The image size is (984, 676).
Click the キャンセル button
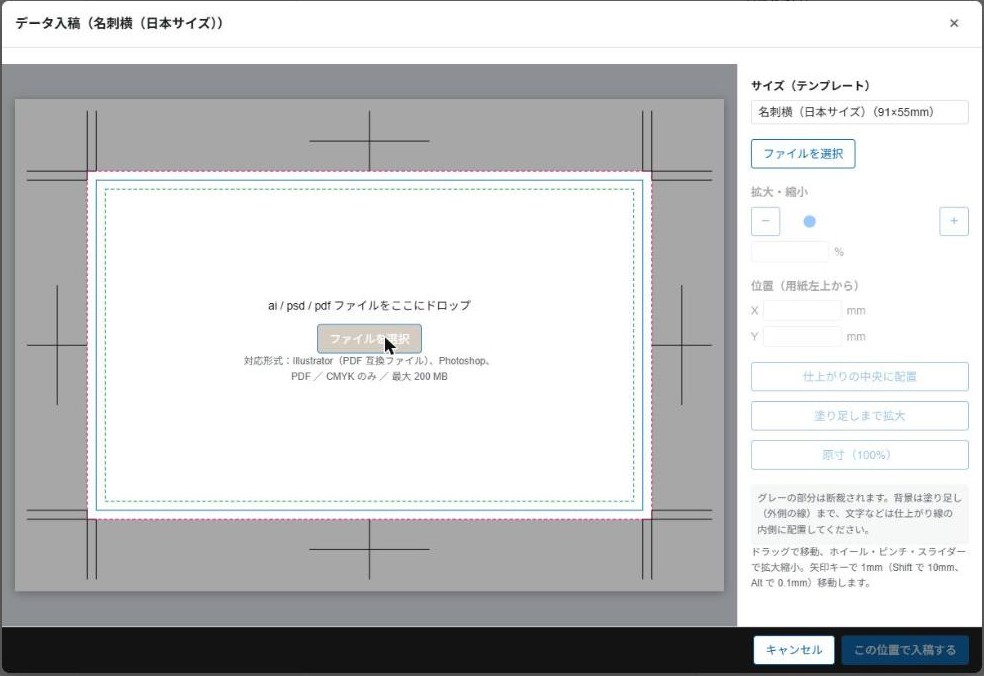[794, 650]
